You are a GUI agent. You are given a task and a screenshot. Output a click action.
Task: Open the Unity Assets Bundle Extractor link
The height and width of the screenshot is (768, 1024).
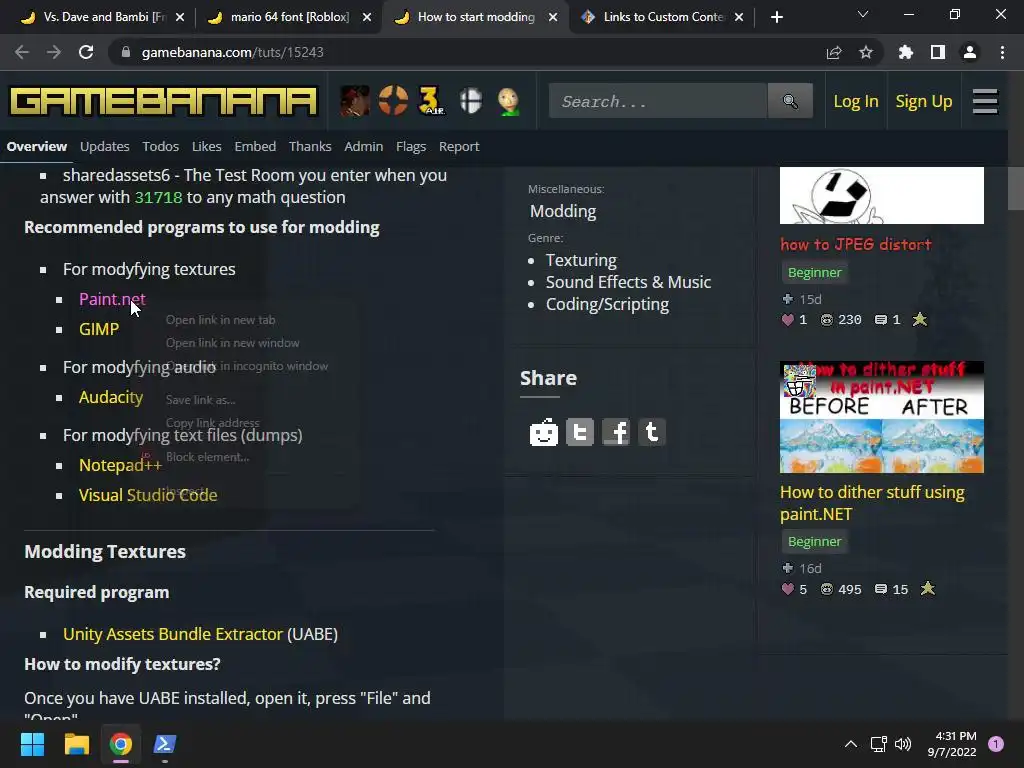pos(172,634)
